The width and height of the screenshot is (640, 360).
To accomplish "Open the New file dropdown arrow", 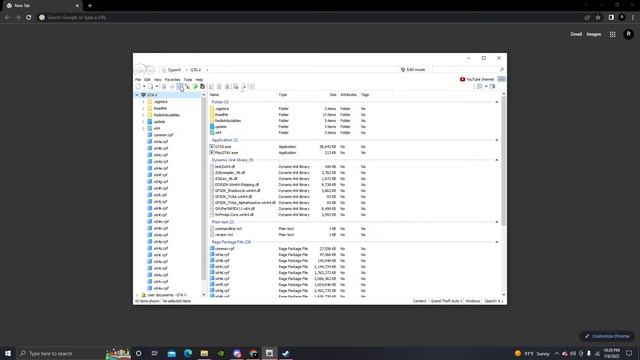I will 144,87.
